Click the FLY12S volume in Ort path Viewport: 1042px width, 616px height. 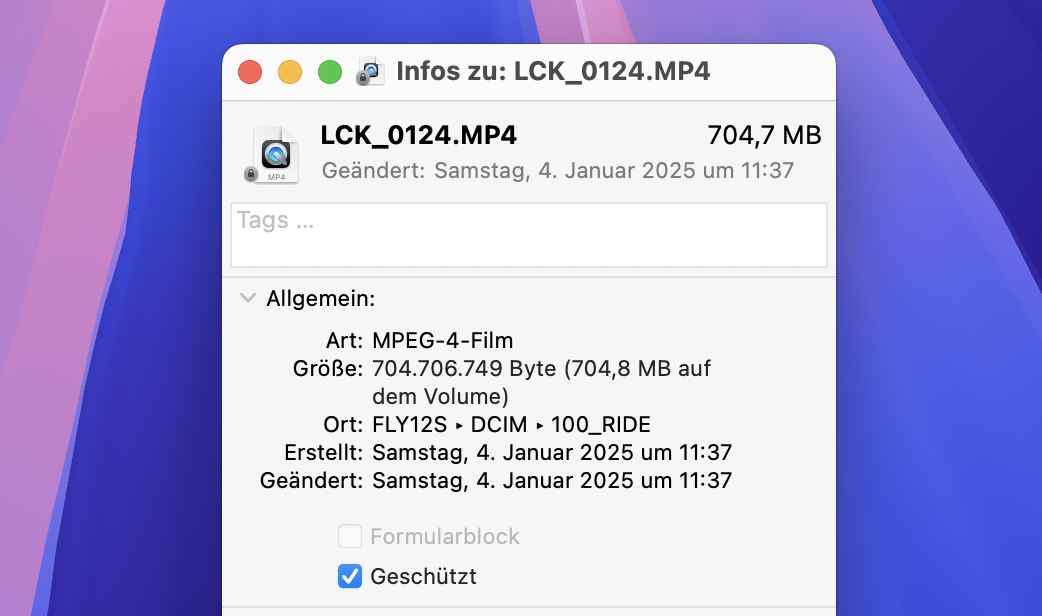(409, 424)
